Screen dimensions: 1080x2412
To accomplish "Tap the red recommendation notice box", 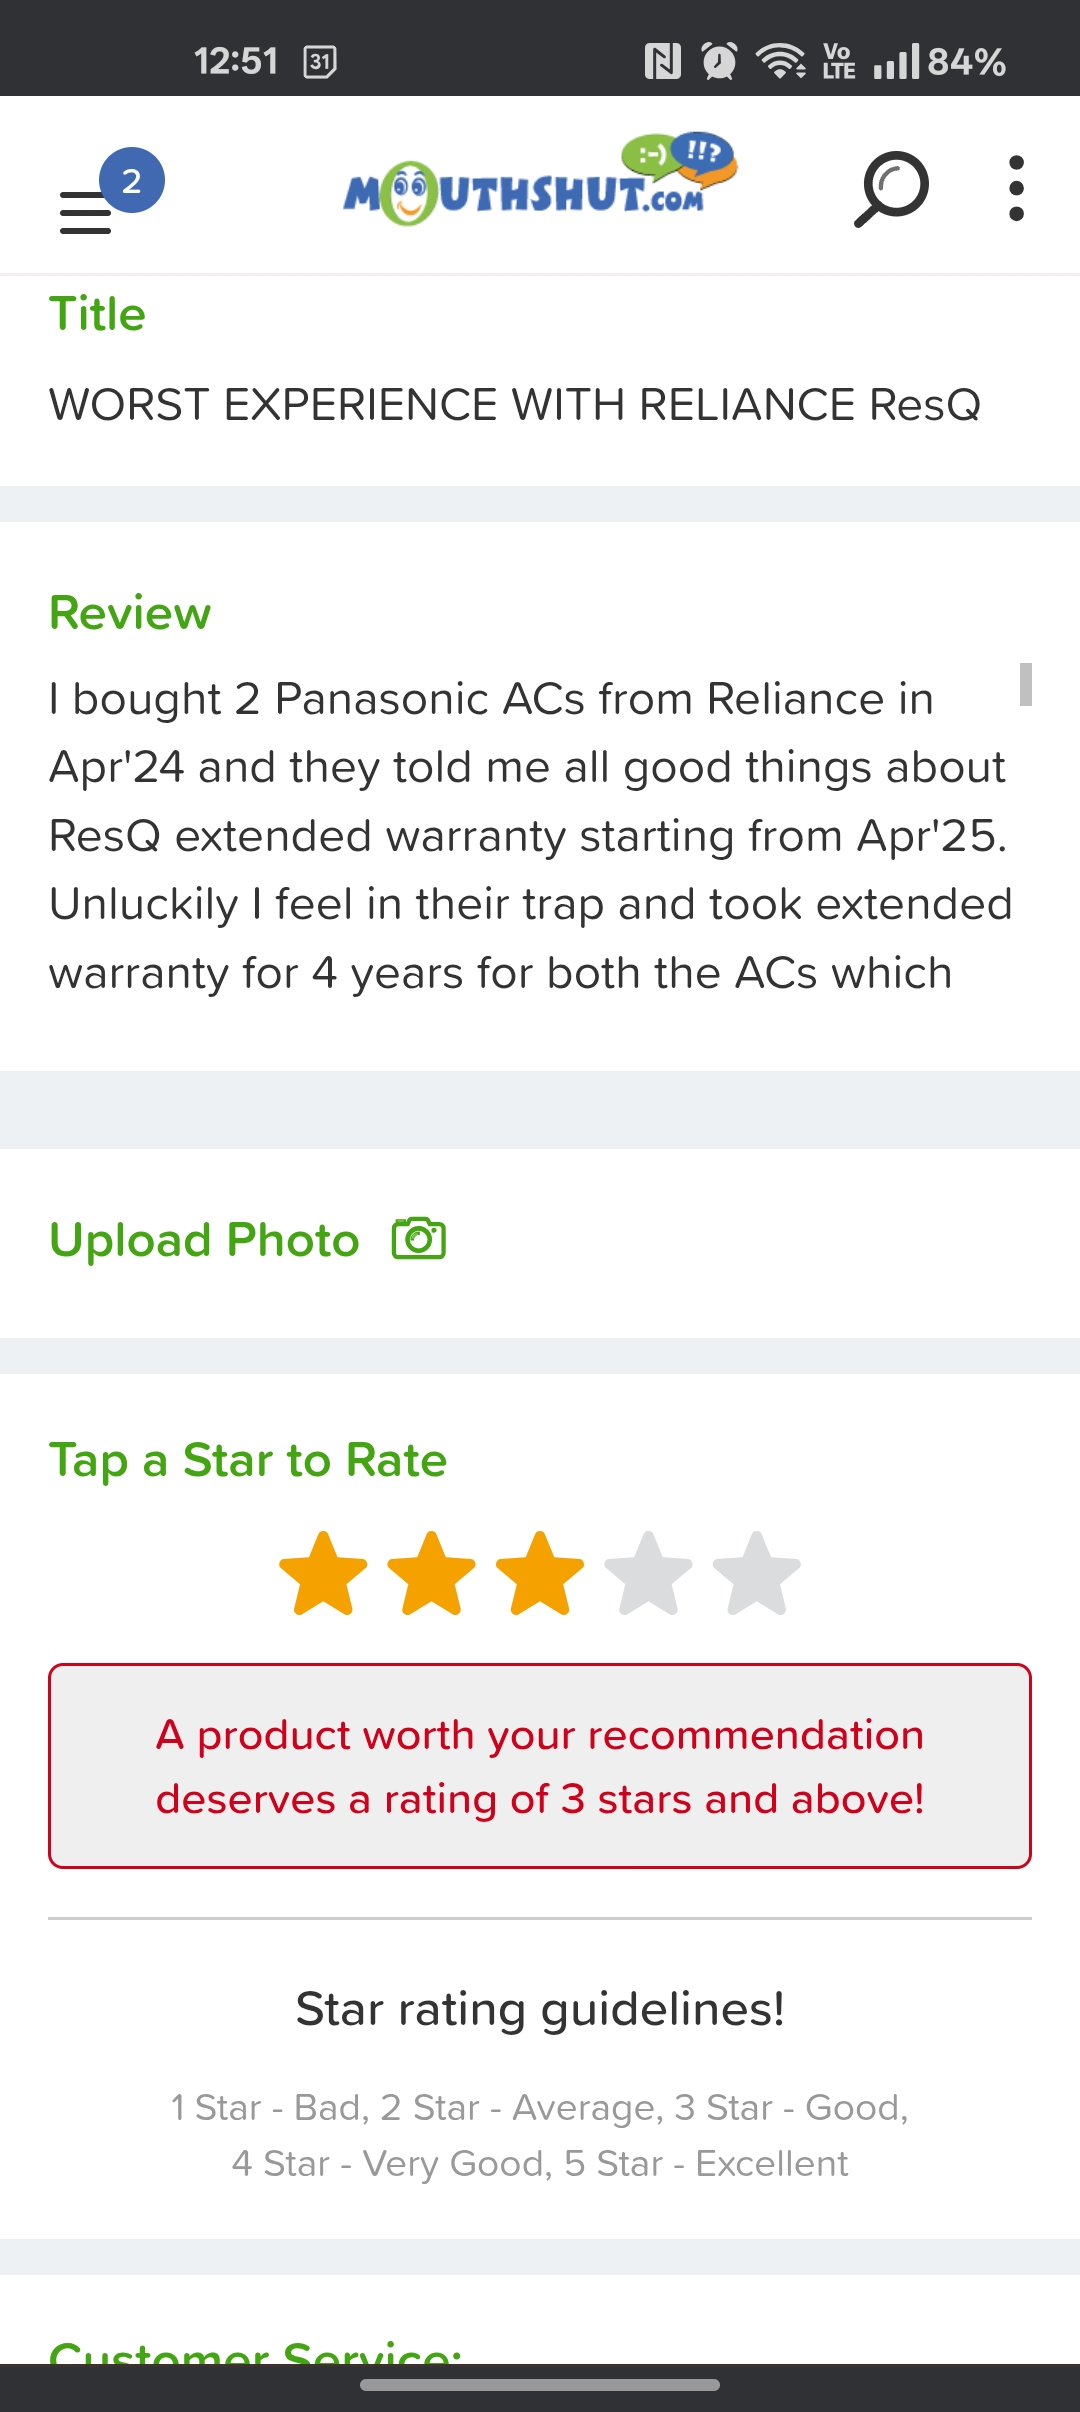I will [x=540, y=1766].
